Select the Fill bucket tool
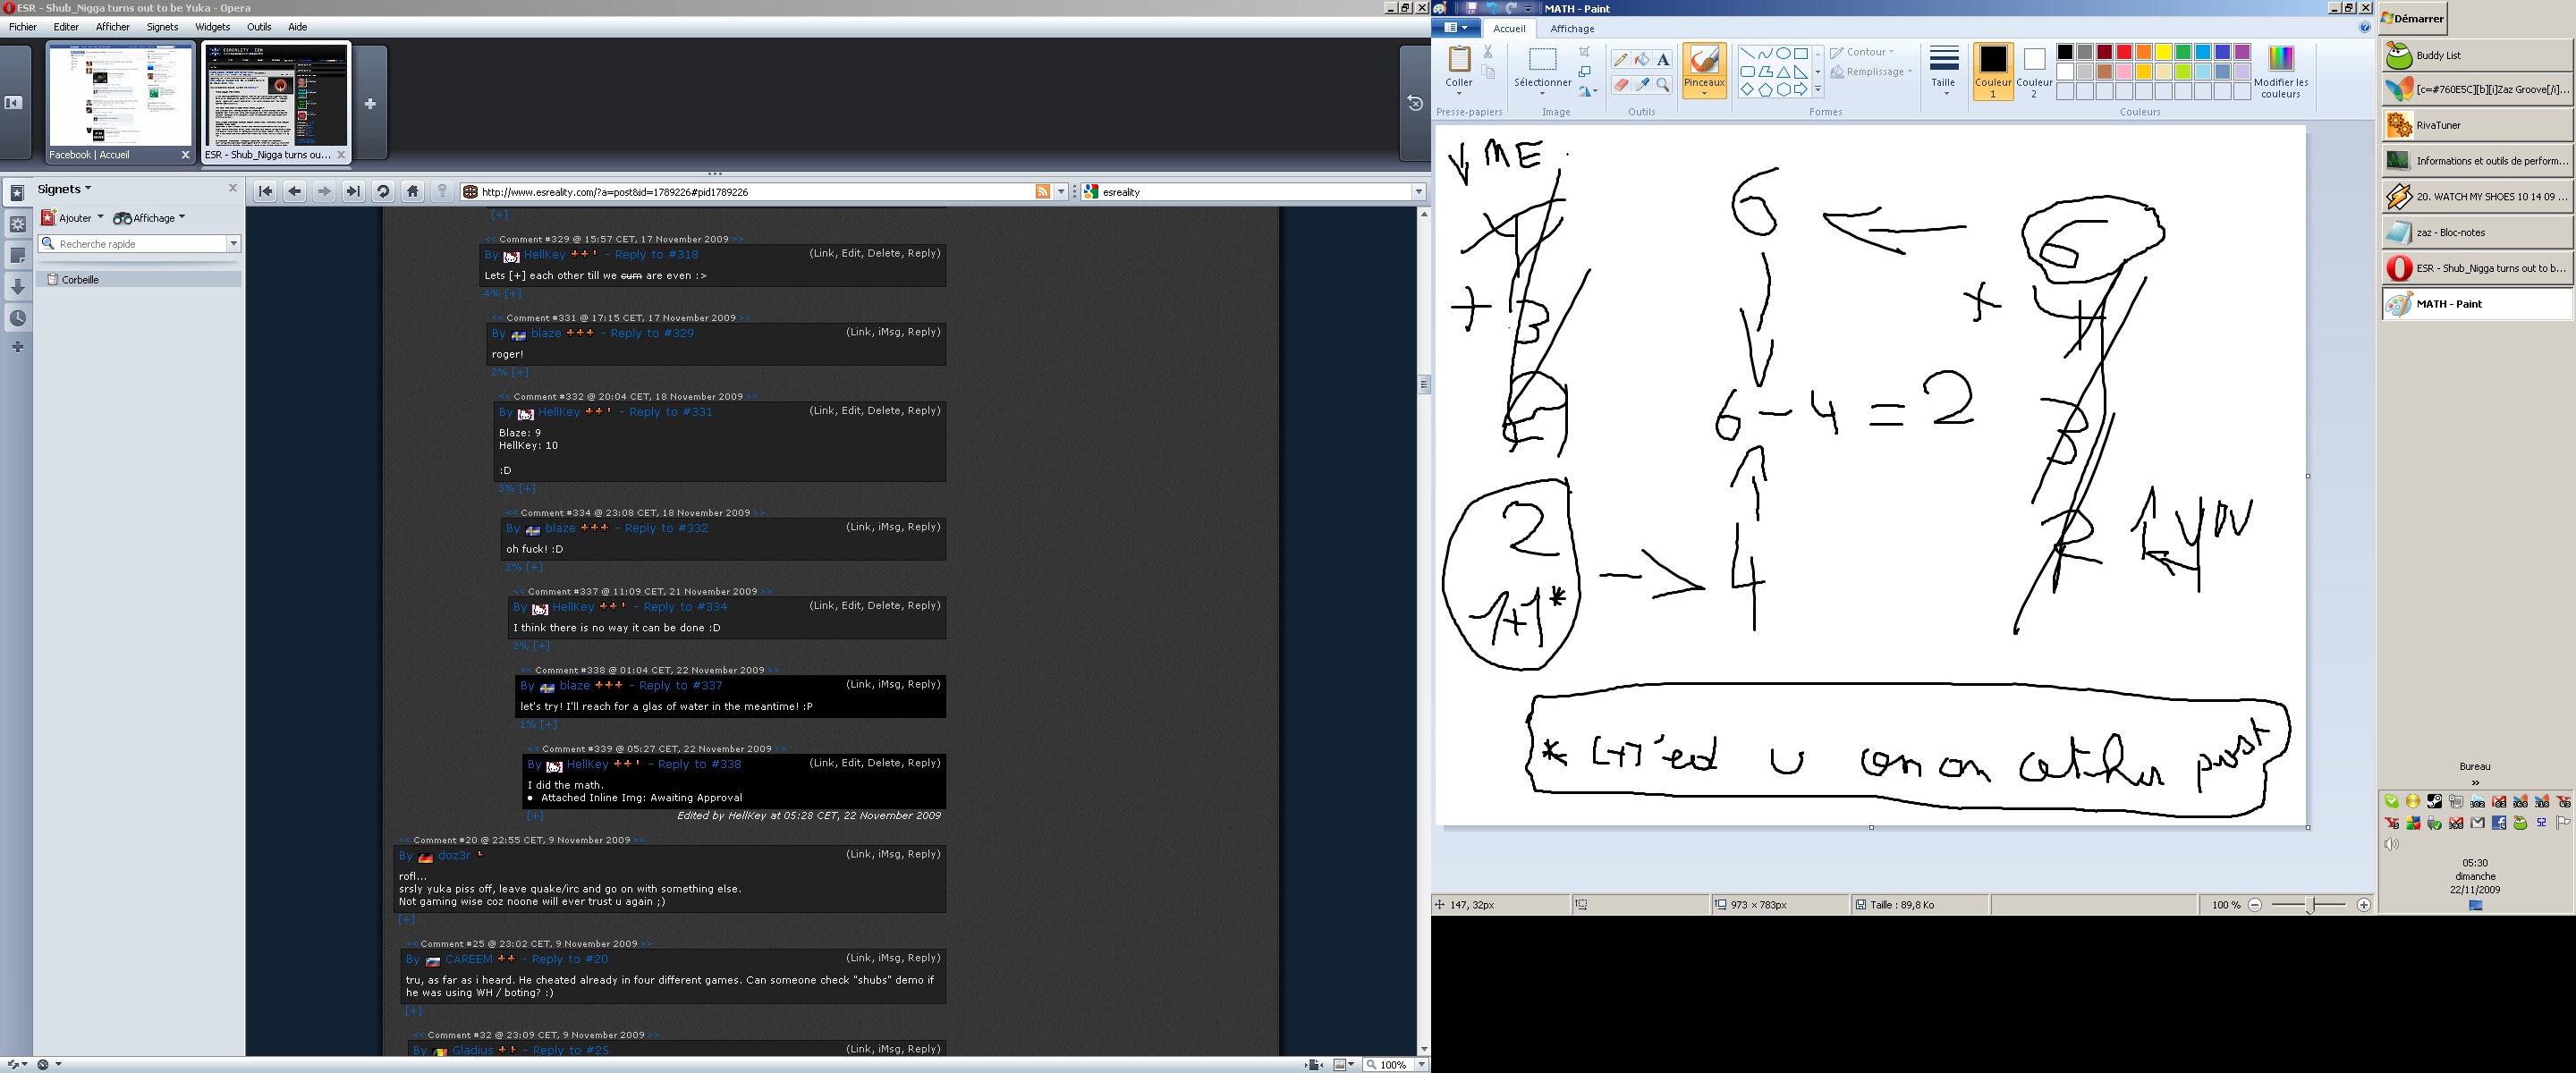This screenshot has height=1073, width=2576. pos(1641,60)
